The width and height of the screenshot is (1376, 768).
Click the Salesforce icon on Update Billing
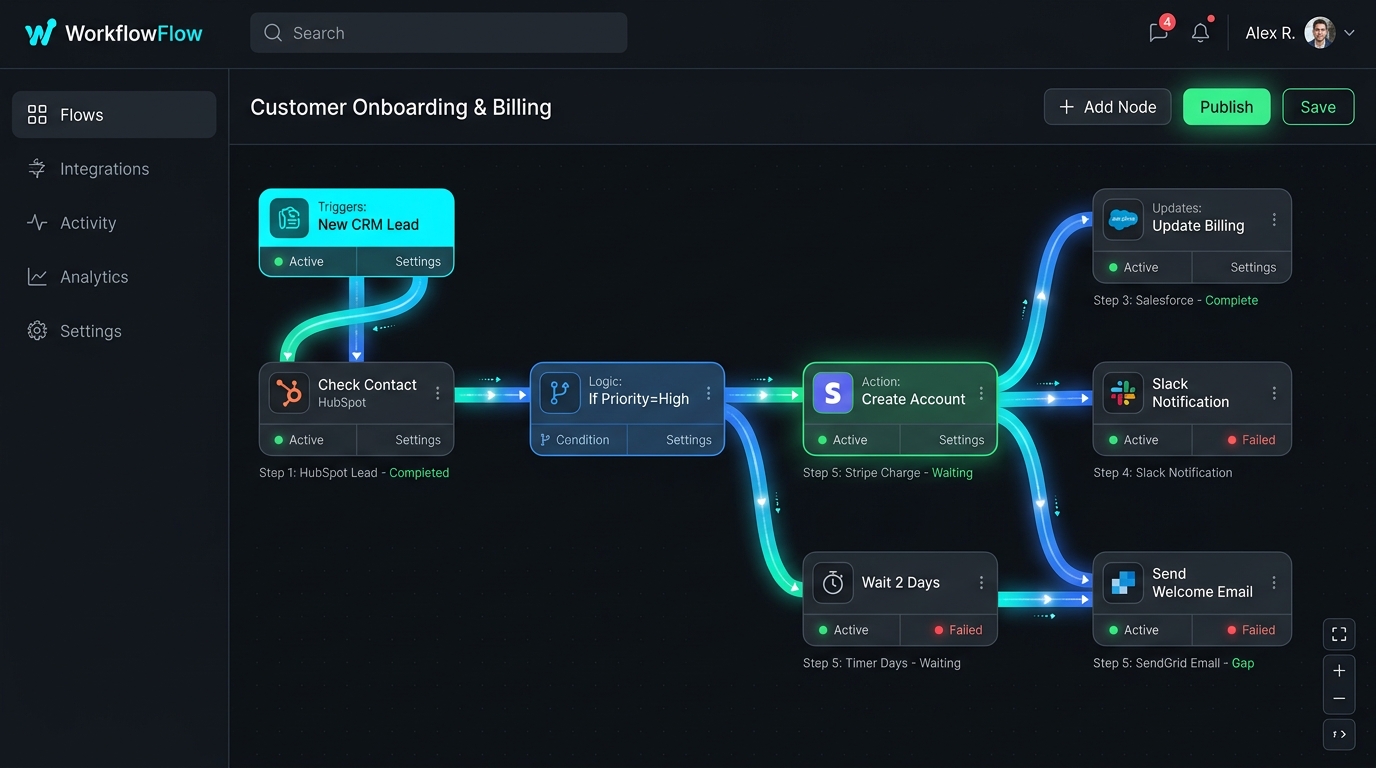click(x=1123, y=219)
